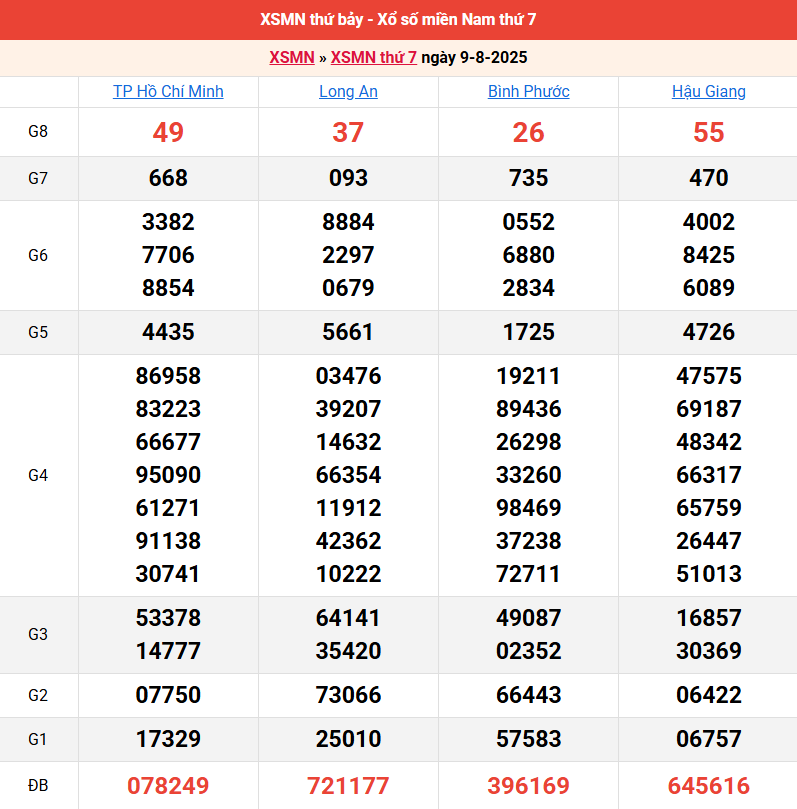Click G7 number 093

pos(348,178)
